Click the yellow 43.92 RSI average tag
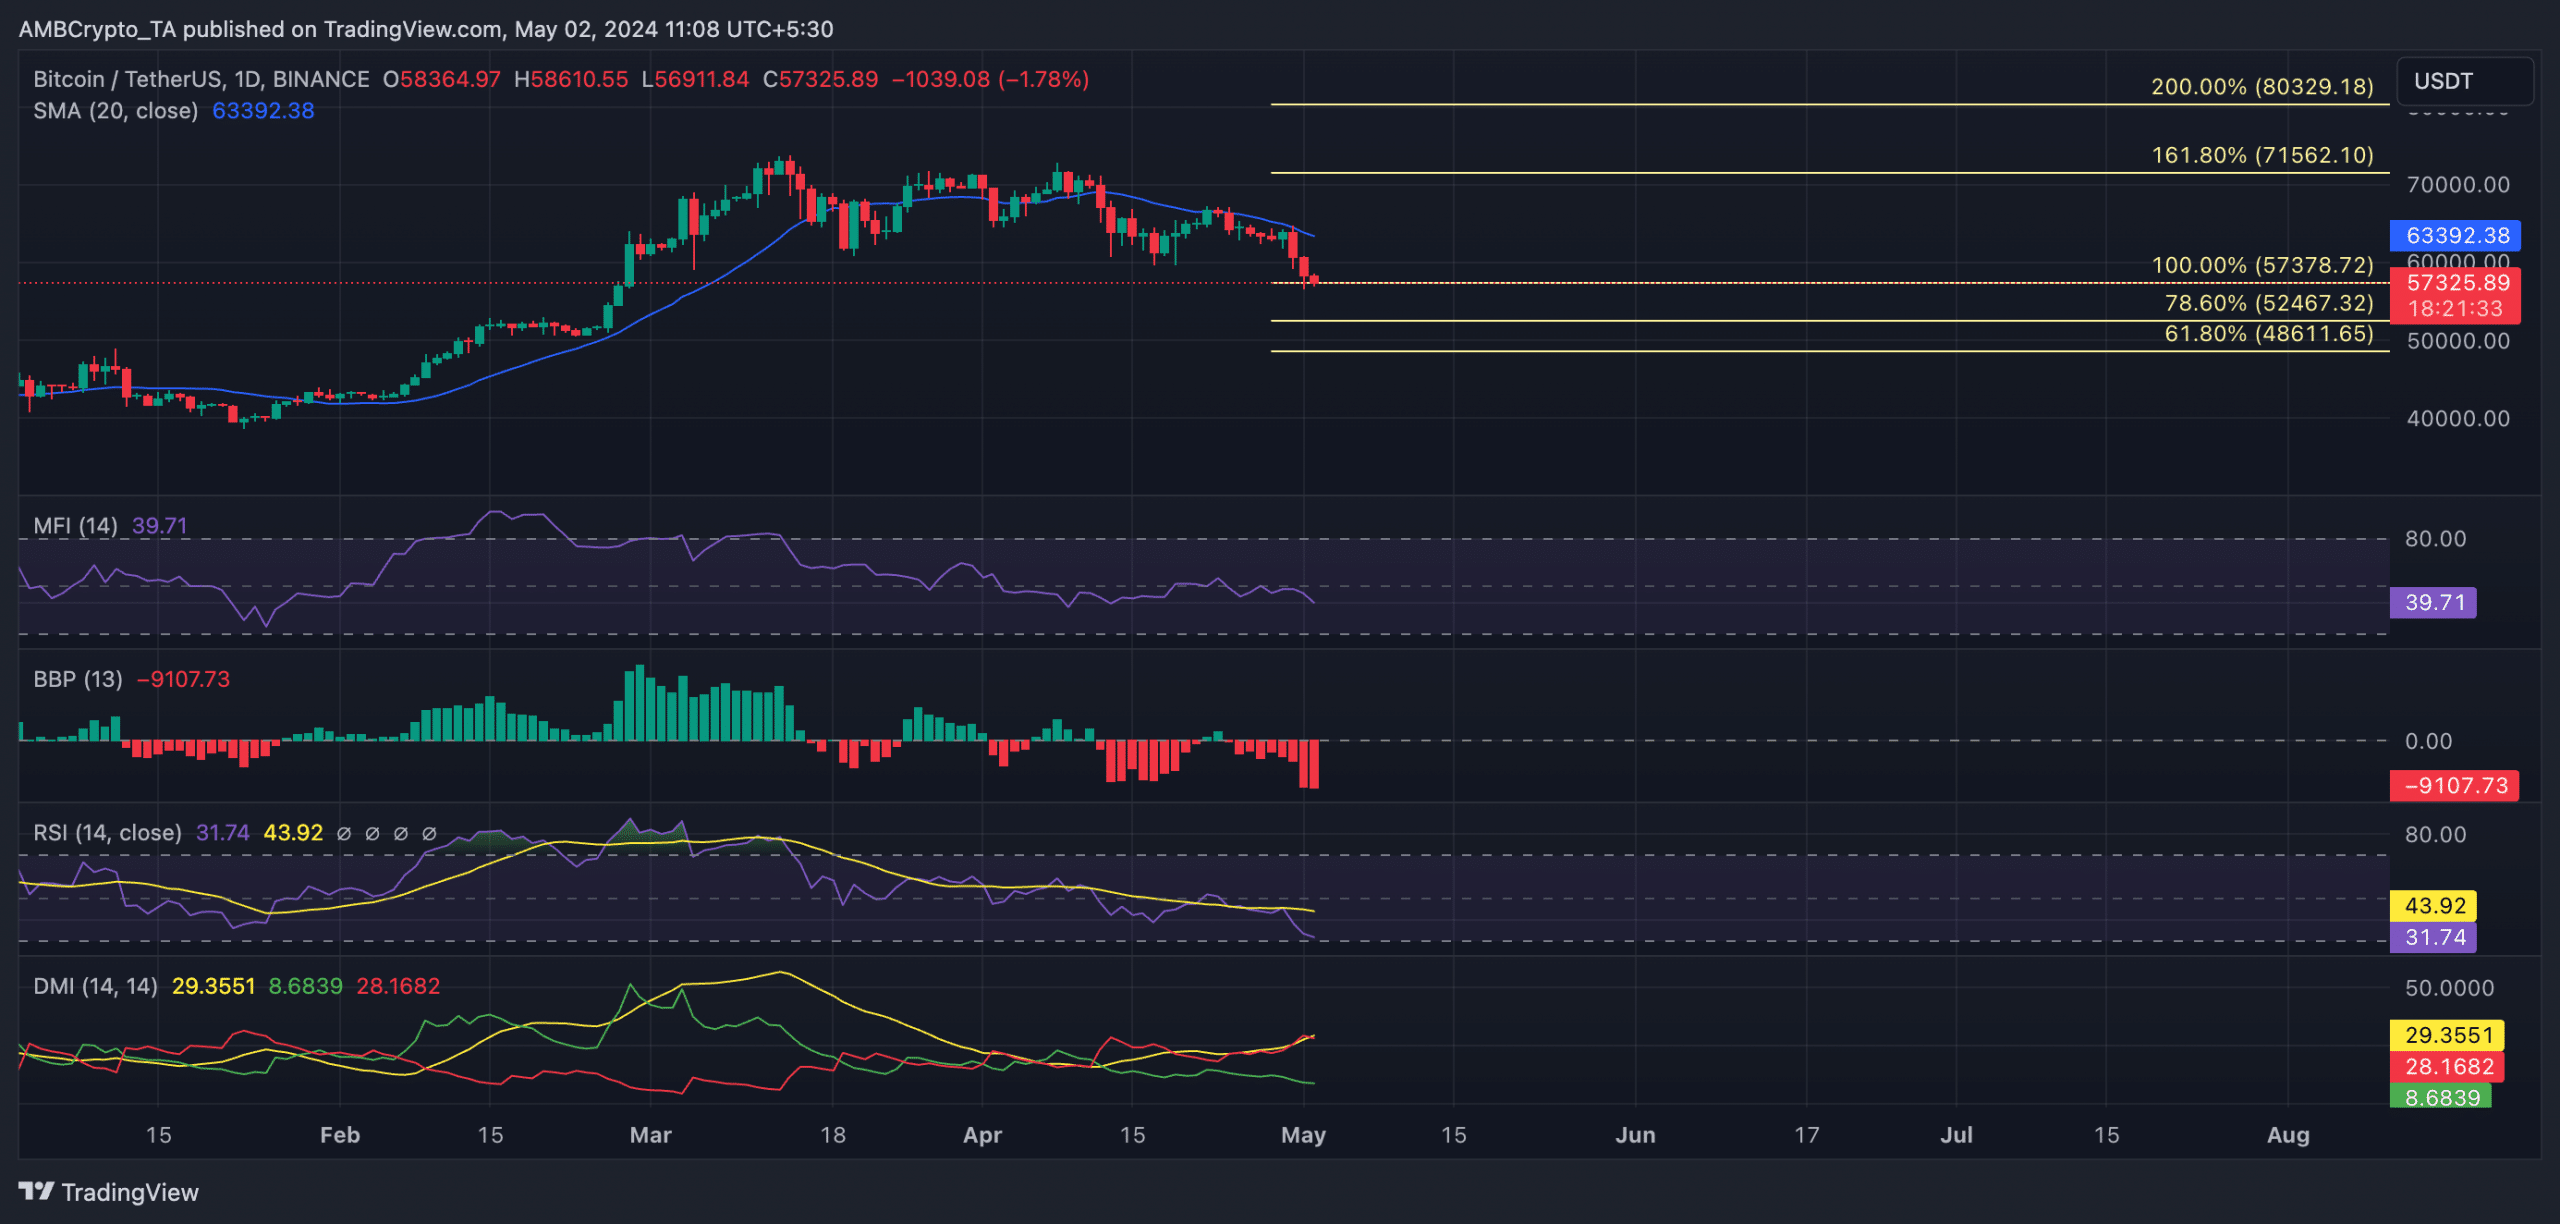Image resolution: width=2560 pixels, height=1224 pixels. 2433,906
